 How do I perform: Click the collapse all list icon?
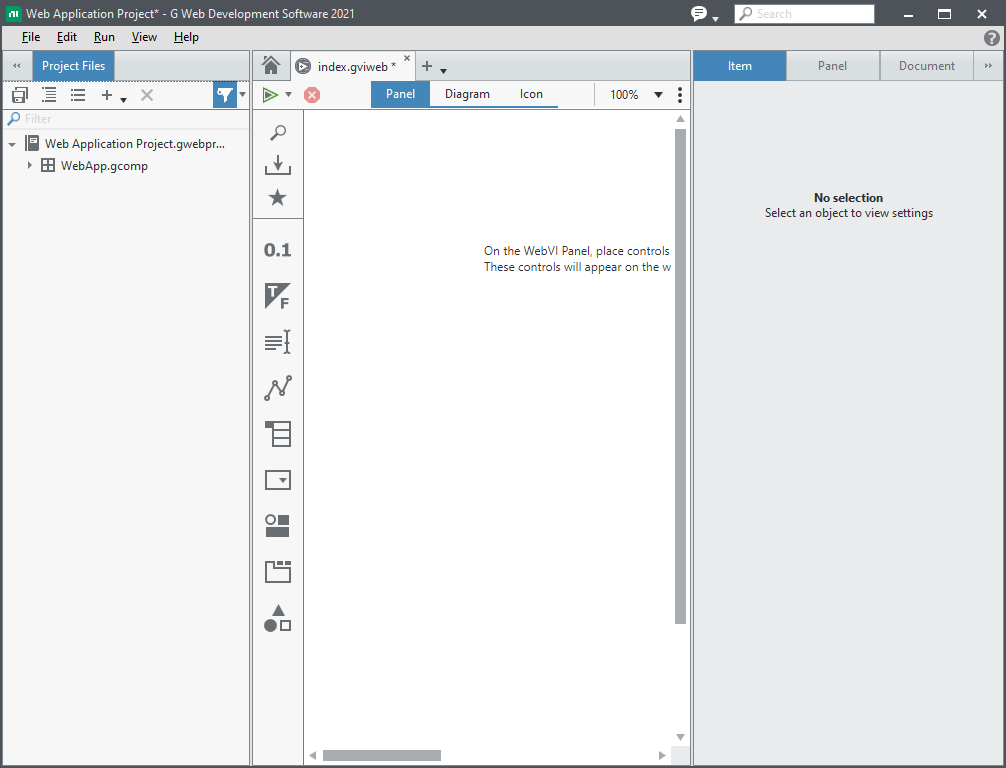tap(78, 96)
